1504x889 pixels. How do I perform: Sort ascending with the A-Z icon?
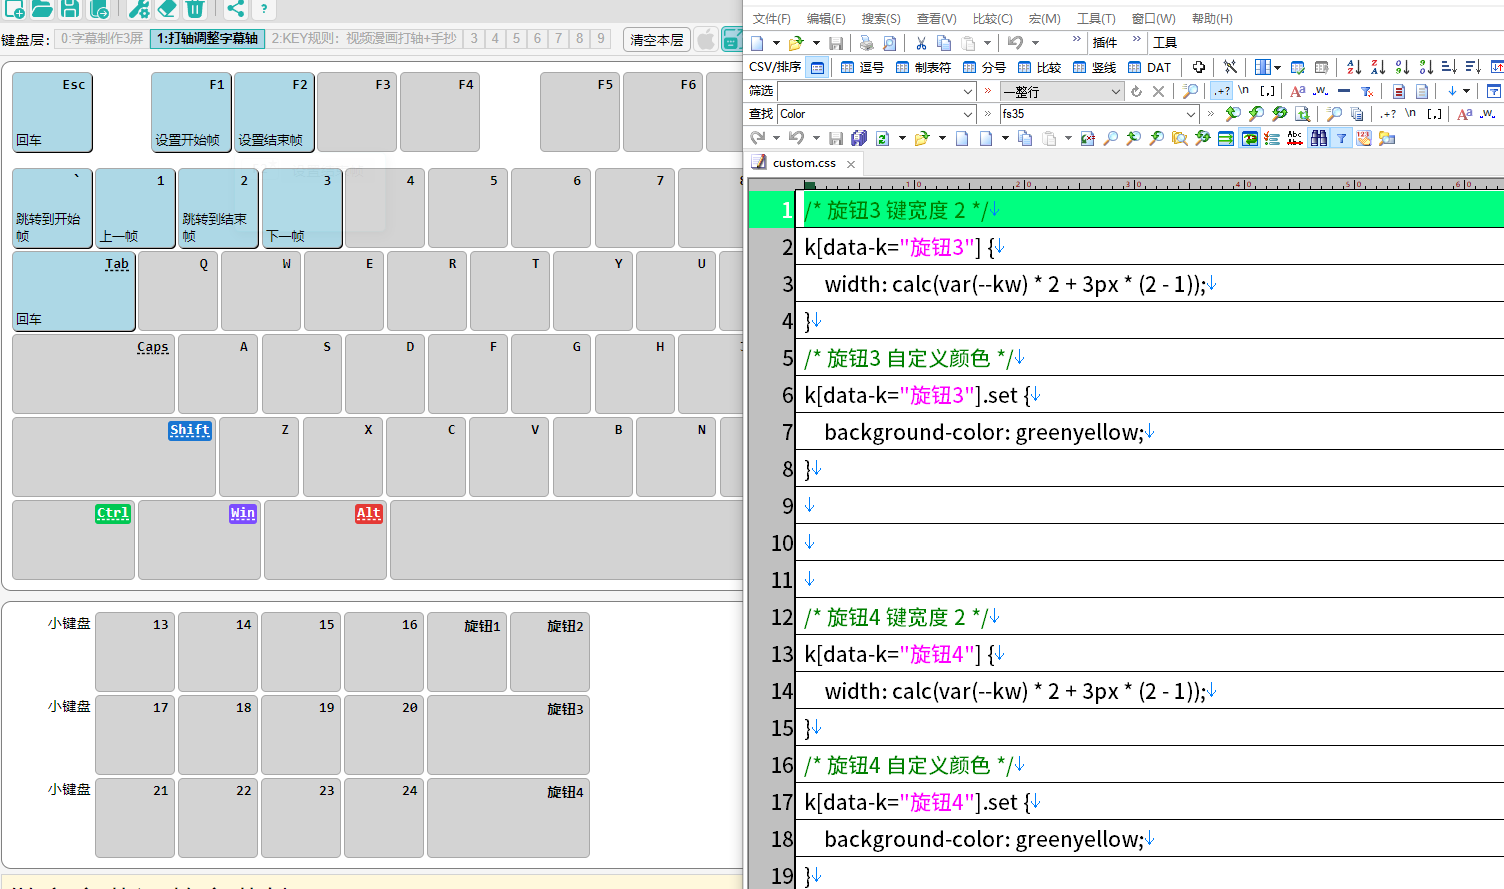[x=1354, y=67]
